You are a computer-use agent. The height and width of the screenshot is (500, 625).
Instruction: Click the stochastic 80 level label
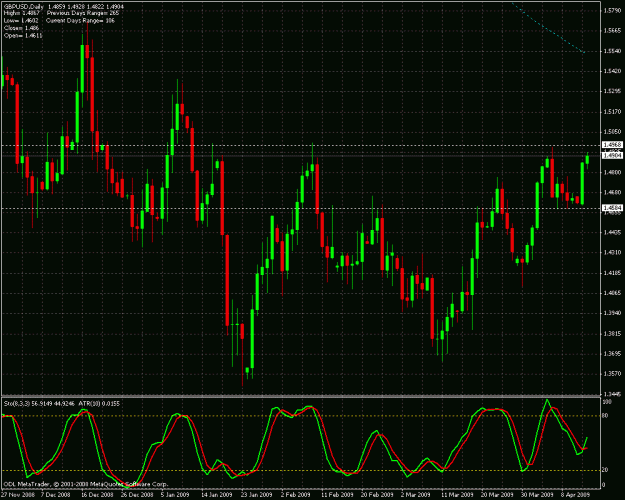click(x=605, y=416)
